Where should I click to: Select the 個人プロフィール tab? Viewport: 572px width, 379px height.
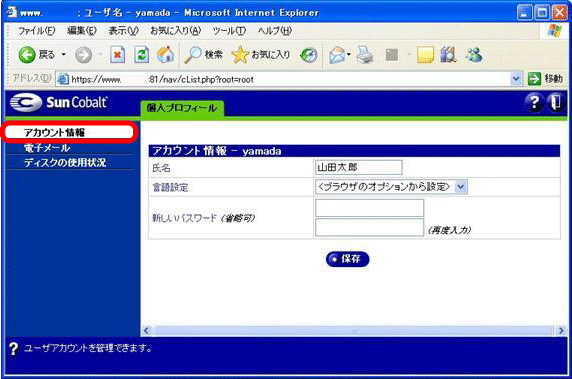(x=182, y=108)
